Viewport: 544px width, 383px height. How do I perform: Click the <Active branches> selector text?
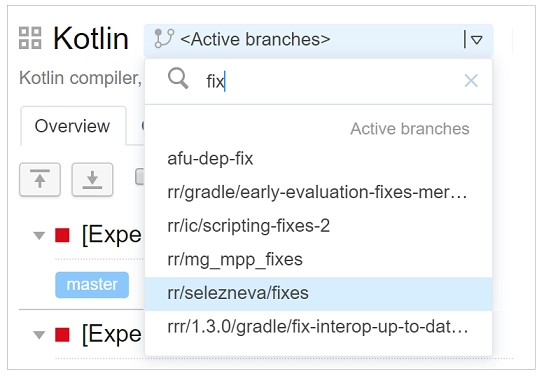coord(255,39)
